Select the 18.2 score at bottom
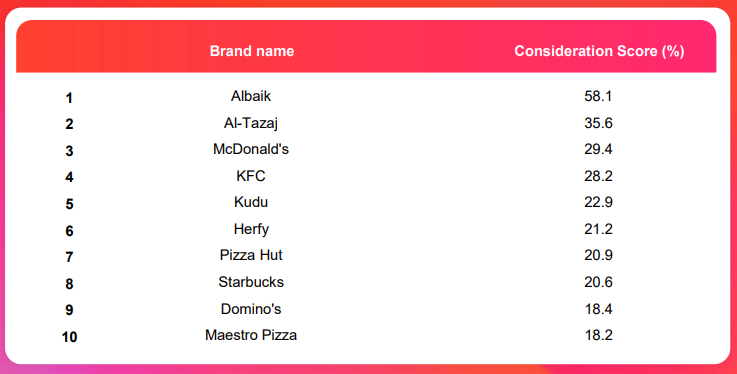The width and height of the screenshot is (737, 374). pyautogui.click(x=598, y=335)
